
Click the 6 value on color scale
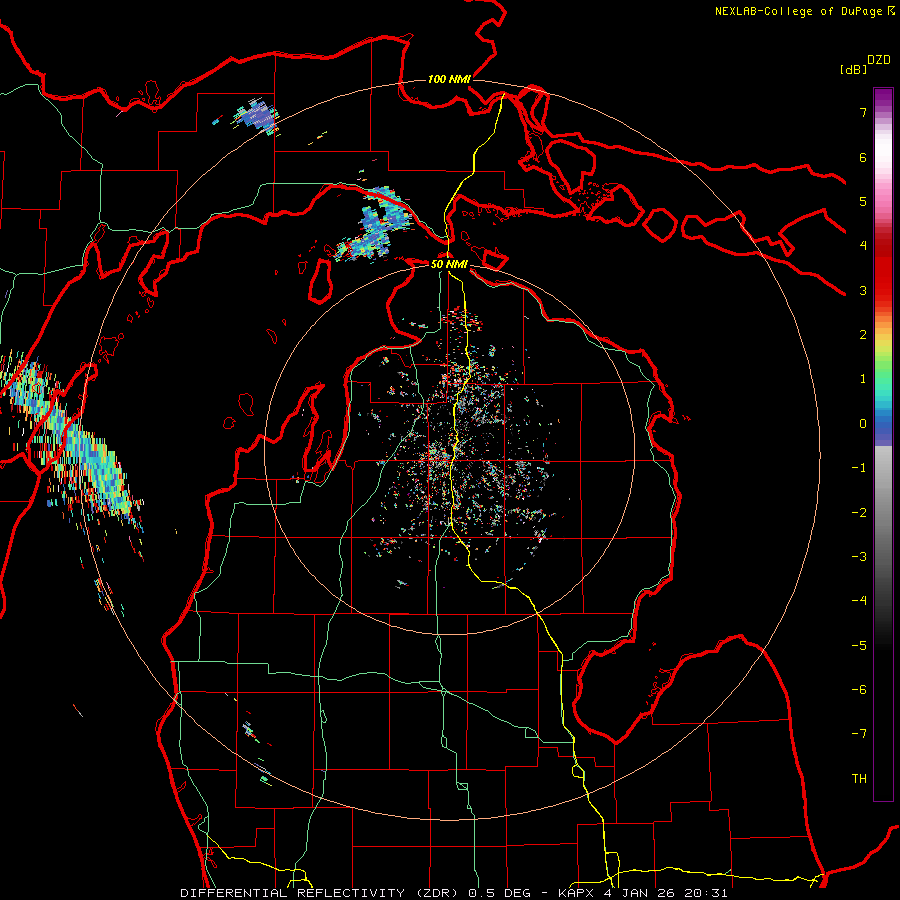click(863, 157)
